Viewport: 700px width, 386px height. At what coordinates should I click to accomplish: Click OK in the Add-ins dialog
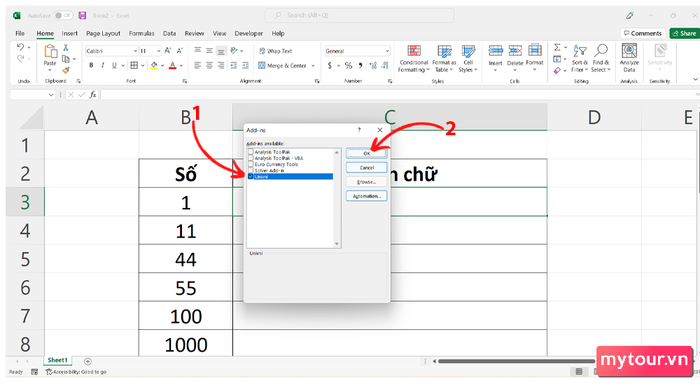point(367,153)
